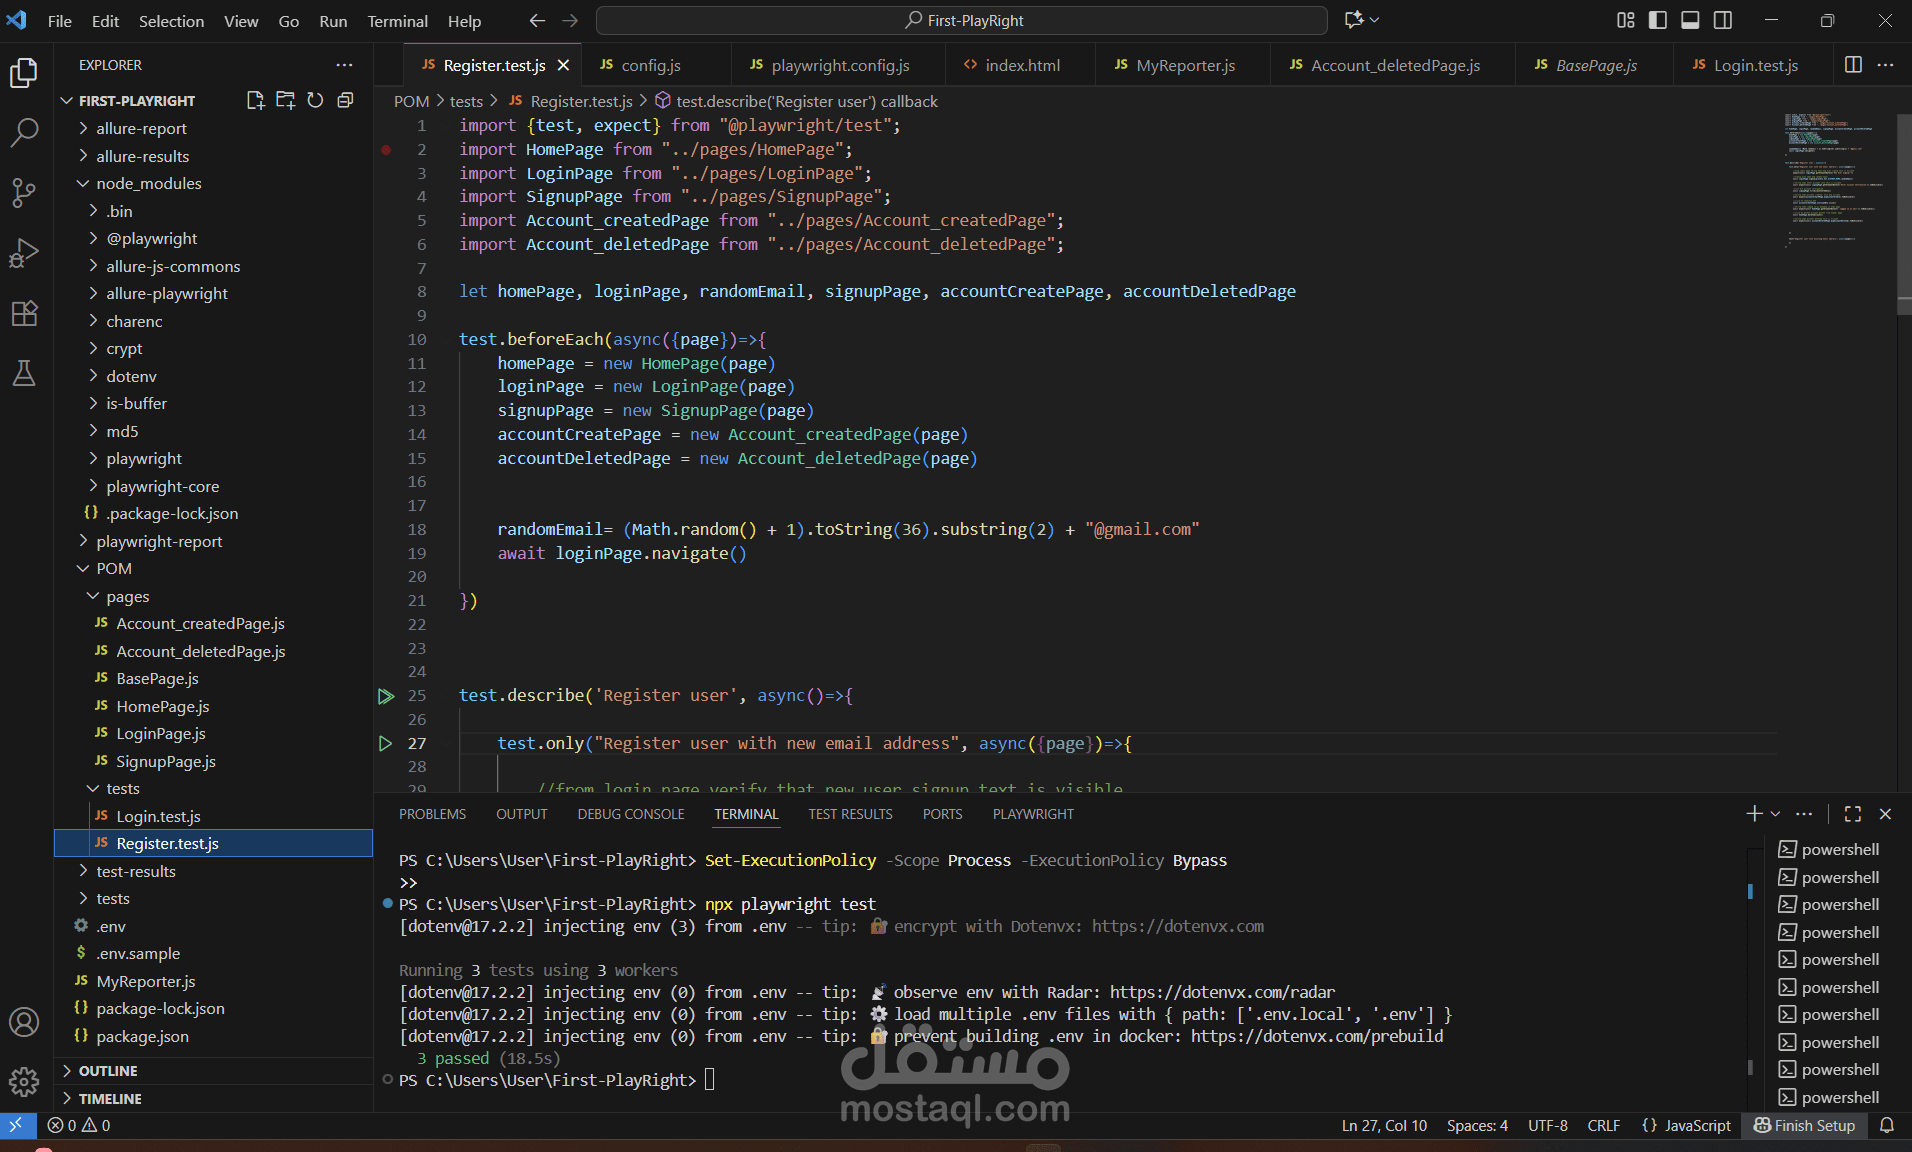This screenshot has height=1152, width=1912.
Task: Switch to the TEST RESULTS panel tab
Action: [x=850, y=814]
